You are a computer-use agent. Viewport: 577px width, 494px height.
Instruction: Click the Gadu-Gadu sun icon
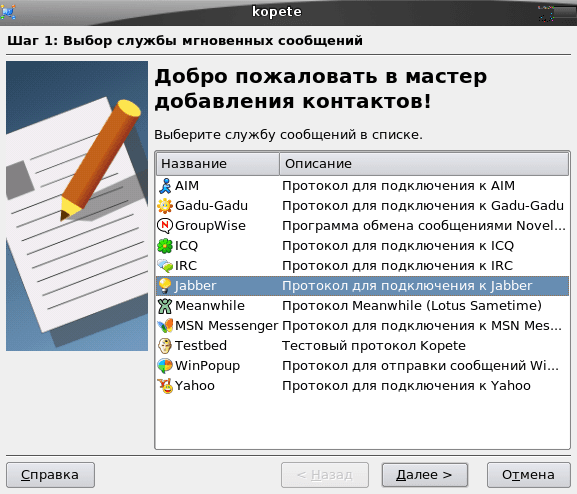tap(165, 206)
